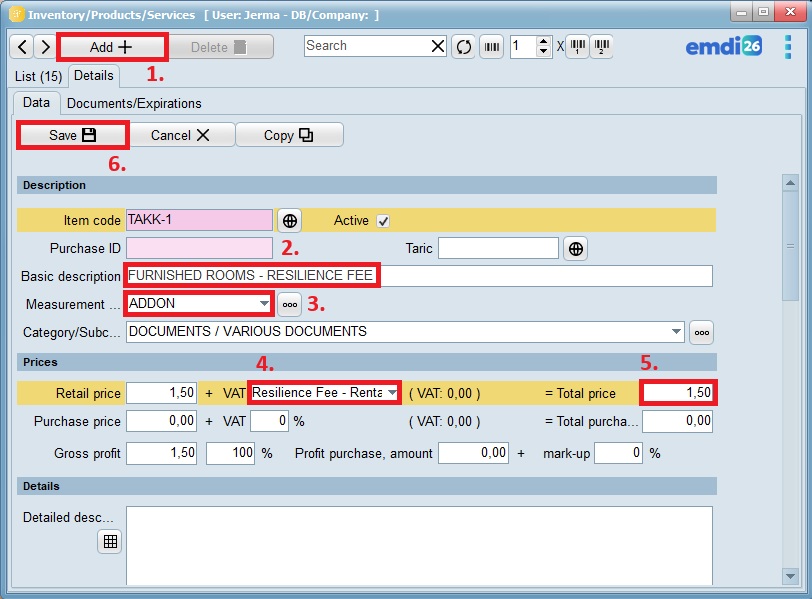Click the Taric input field
Viewport: 812px width, 599px height.
pos(498,248)
